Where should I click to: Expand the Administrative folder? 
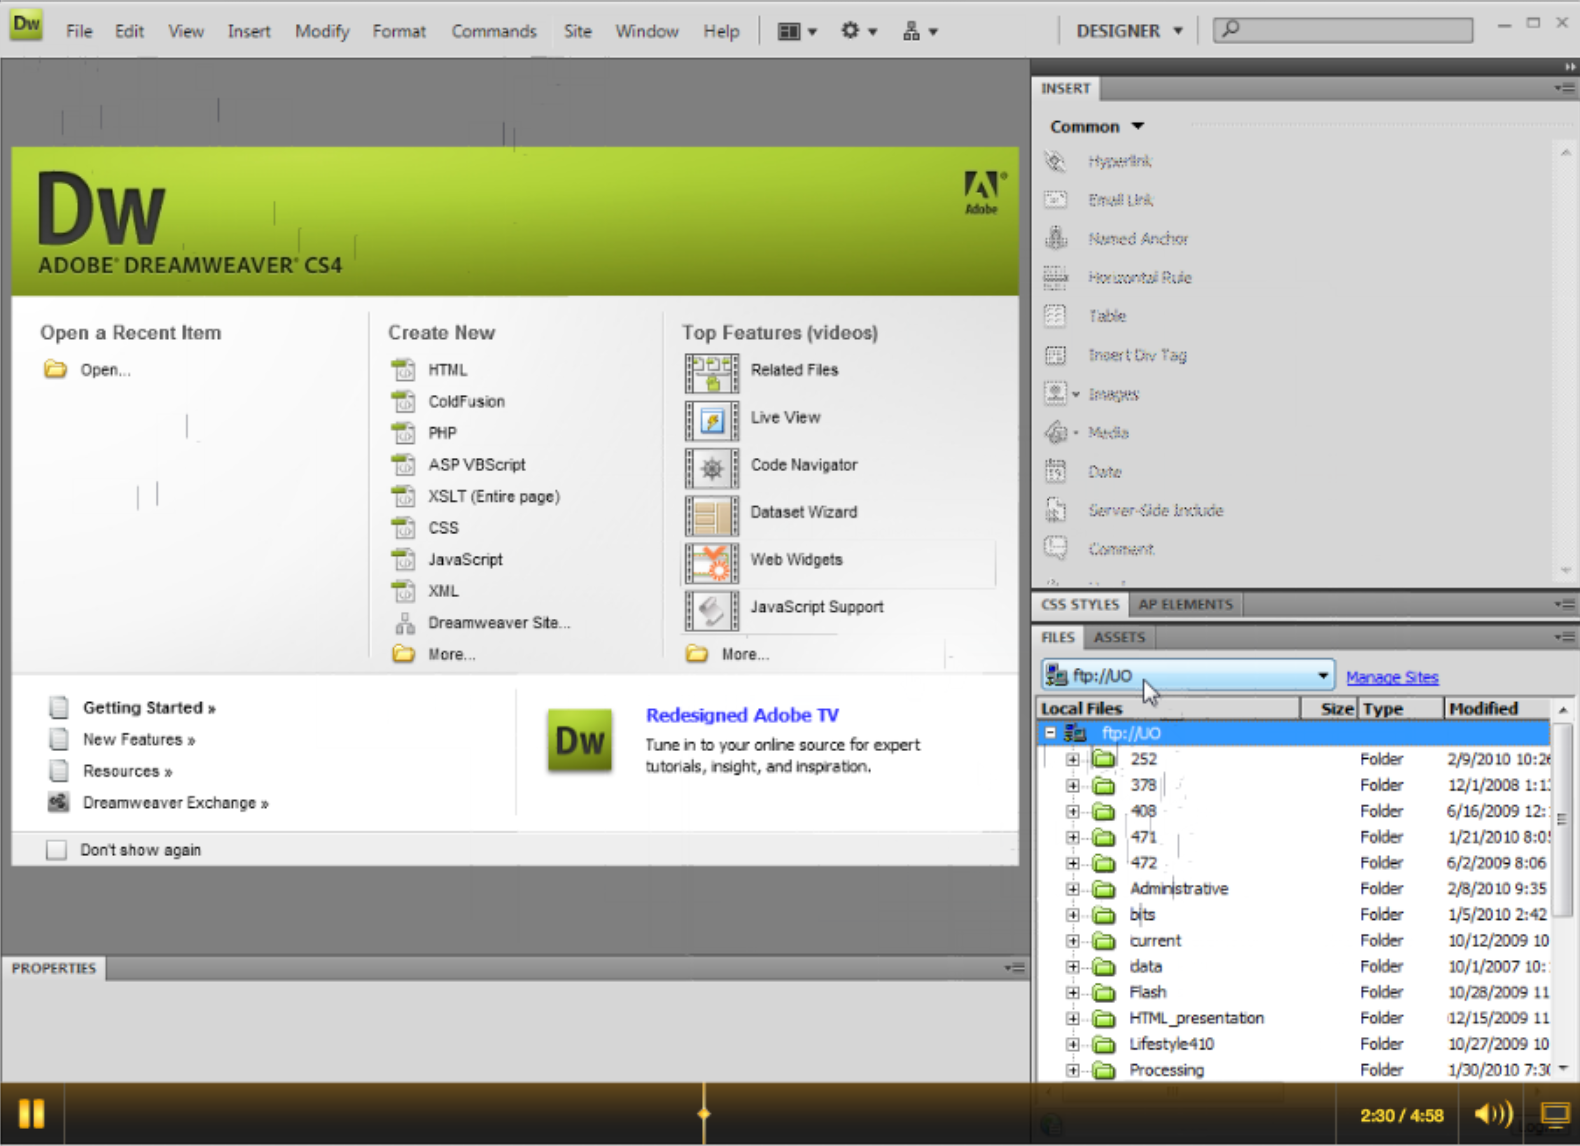[1072, 889]
